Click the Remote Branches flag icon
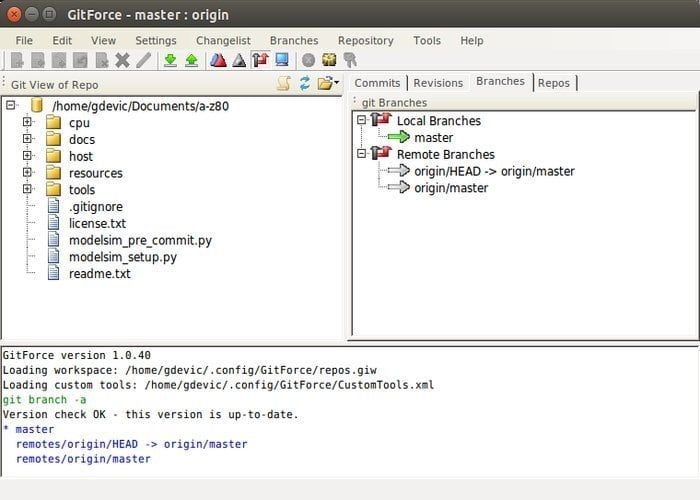700x500 pixels. click(x=381, y=153)
